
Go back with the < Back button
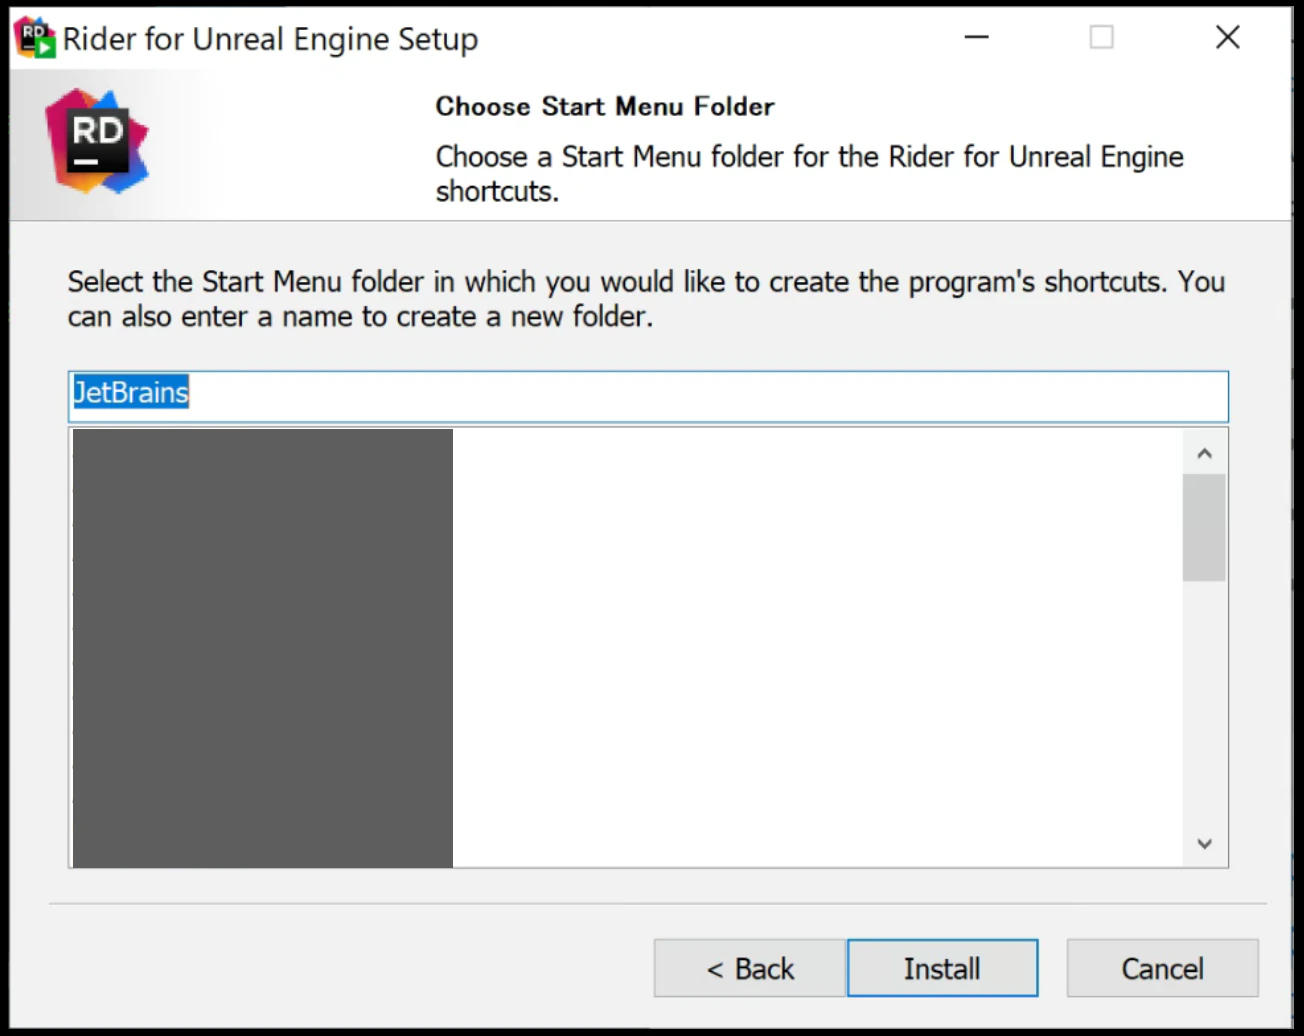[x=750, y=968]
